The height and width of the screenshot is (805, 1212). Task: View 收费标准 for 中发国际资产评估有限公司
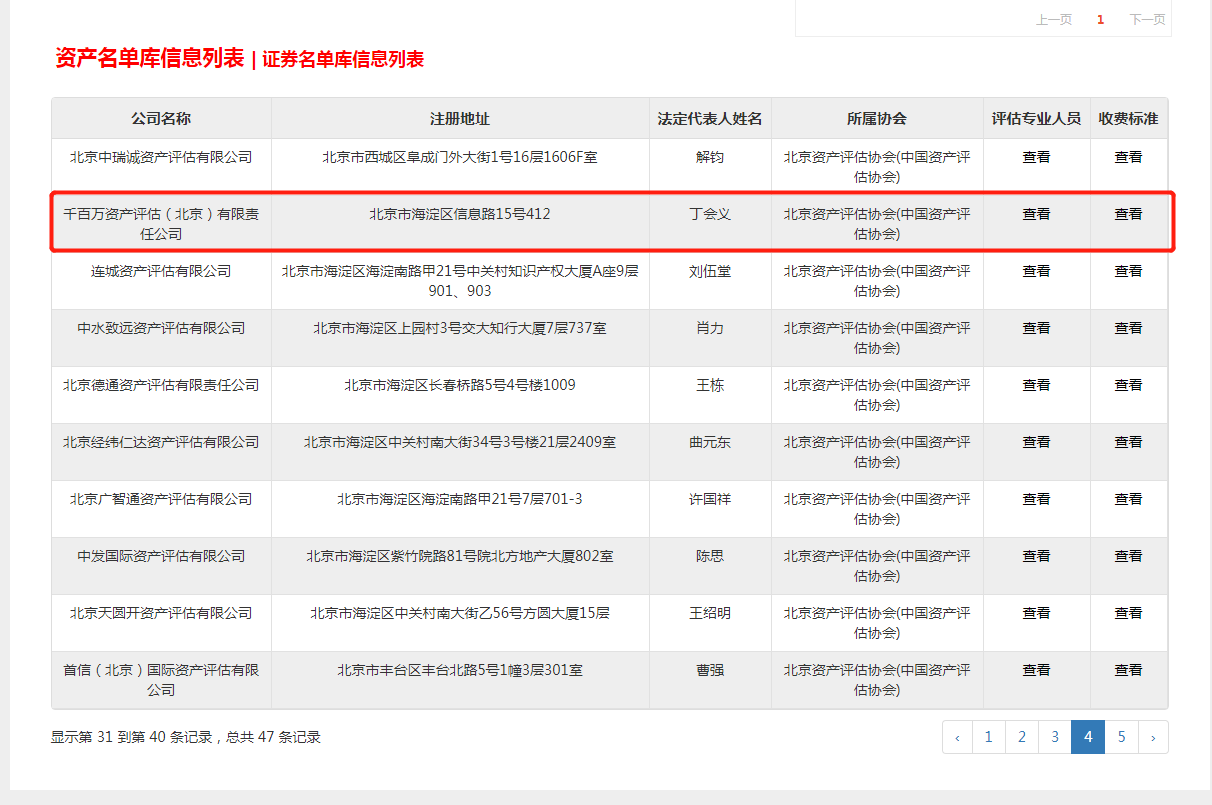pyautogui.click(x=1129, y=556)
